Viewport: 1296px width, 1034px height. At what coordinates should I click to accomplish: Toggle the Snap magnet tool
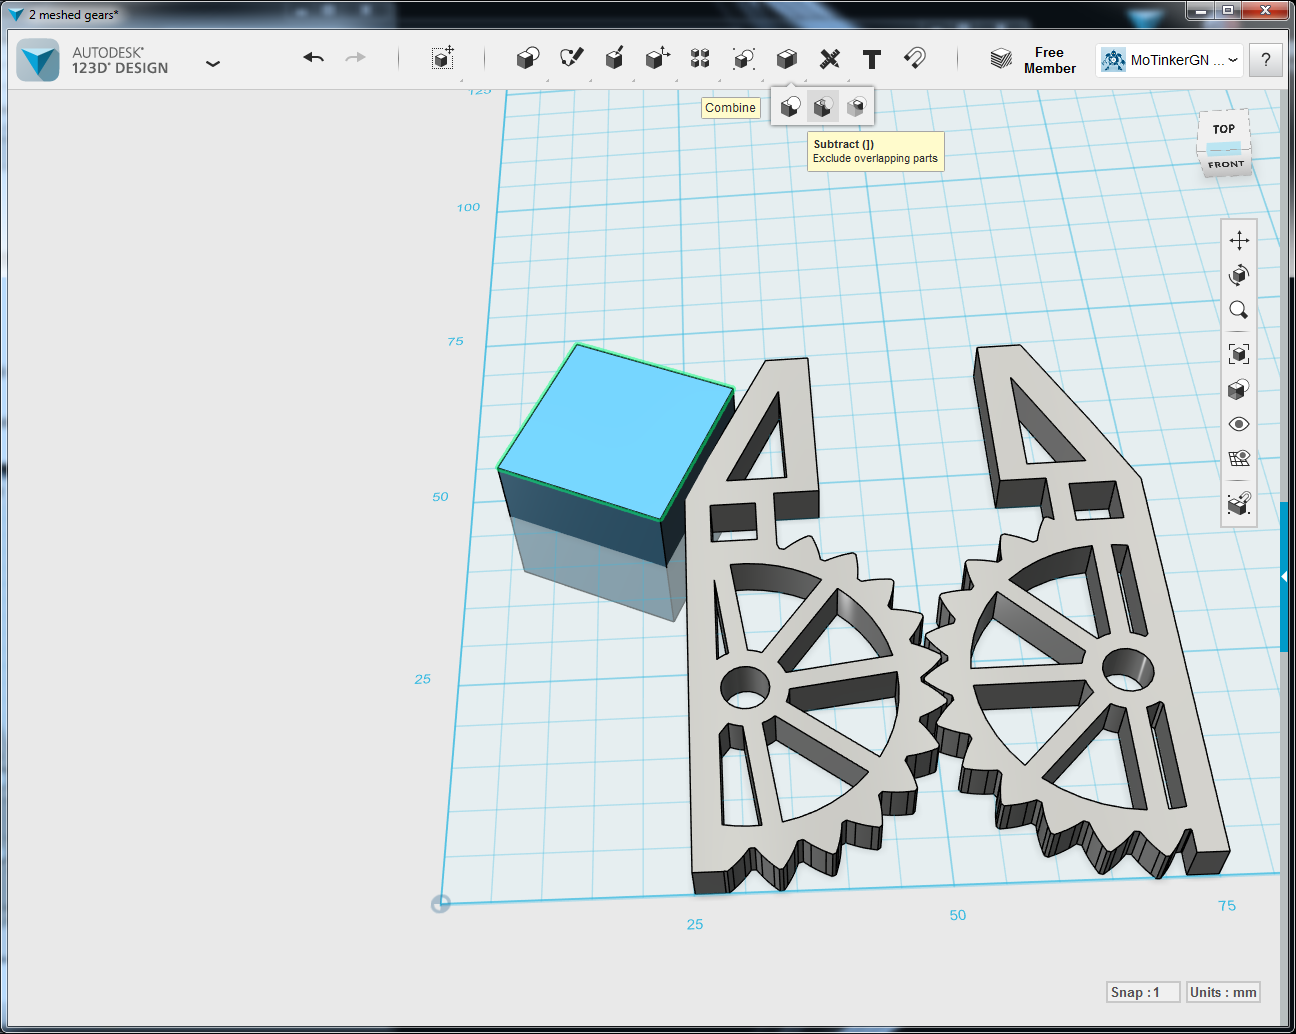click(915, 58)
